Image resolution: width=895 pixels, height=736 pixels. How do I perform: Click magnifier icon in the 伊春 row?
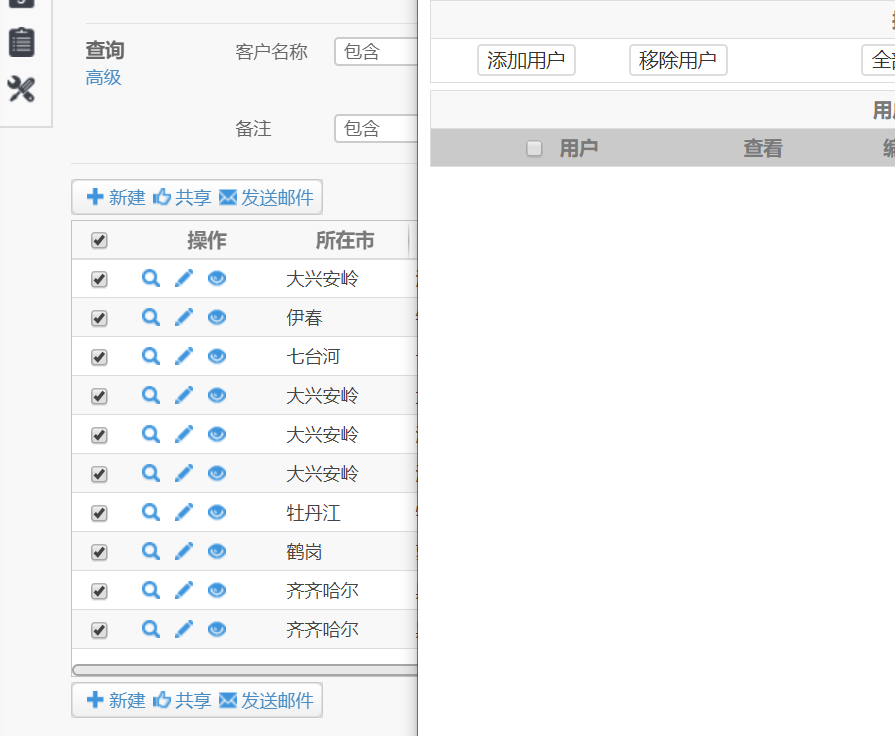click(x=151, y=317)
